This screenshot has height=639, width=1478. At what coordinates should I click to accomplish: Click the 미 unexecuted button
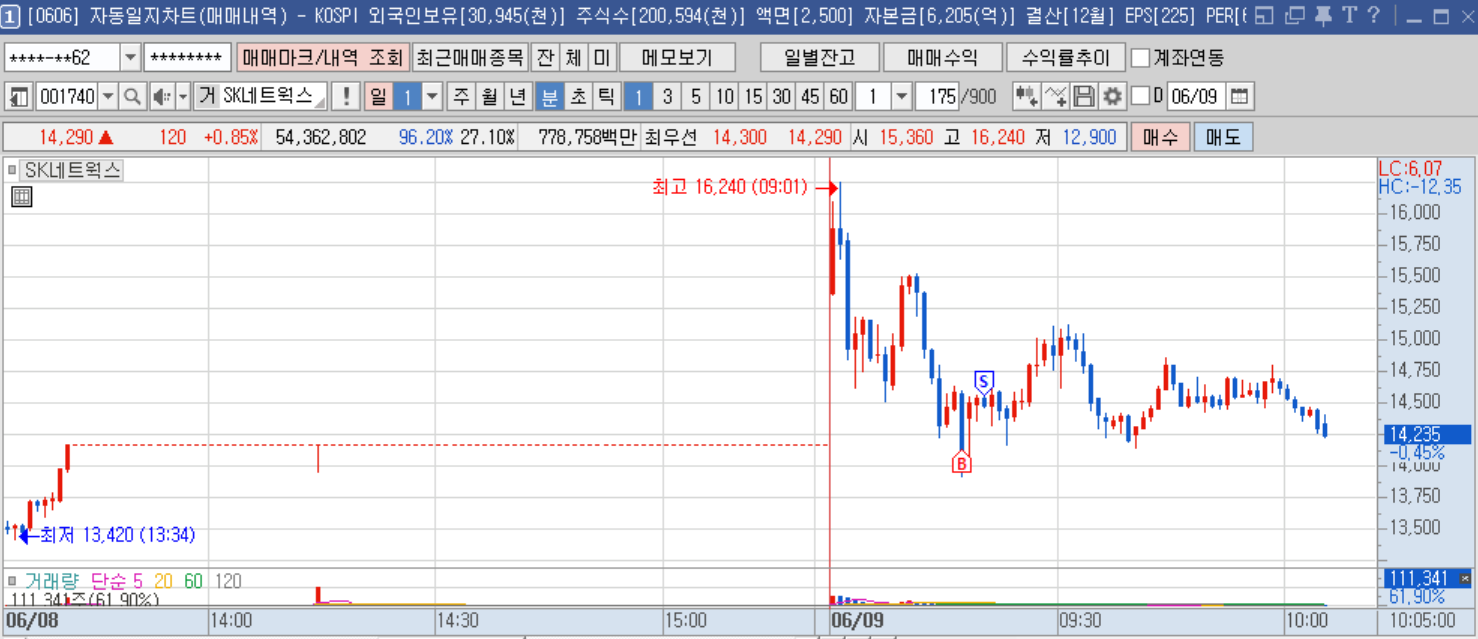[x=601, y=58]
